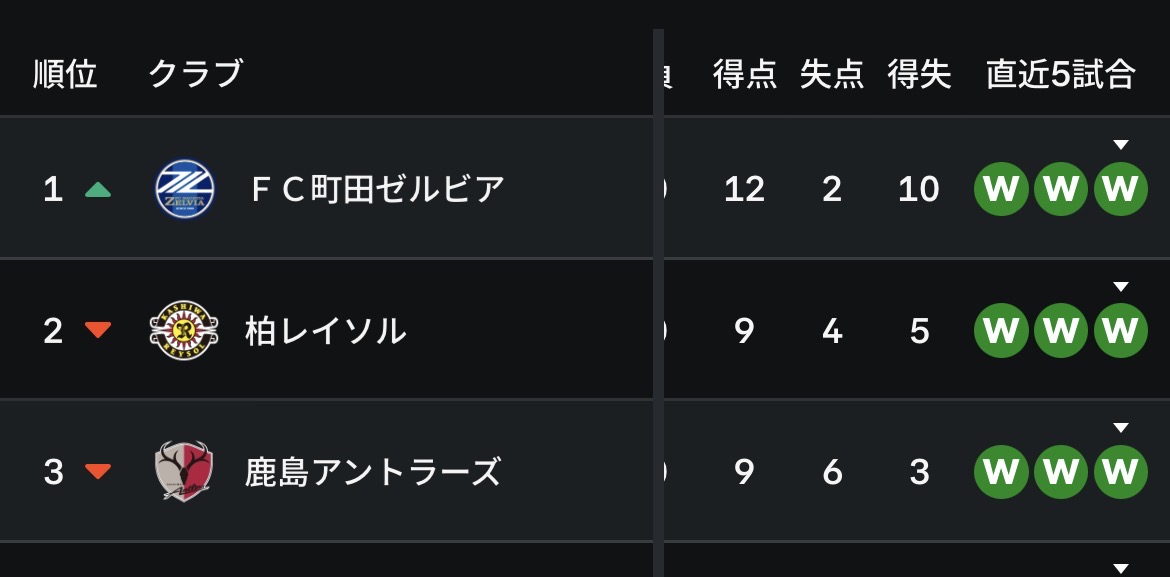Expand recent matches dropdown for FC町田ゼルビア

click(1120, 144)
